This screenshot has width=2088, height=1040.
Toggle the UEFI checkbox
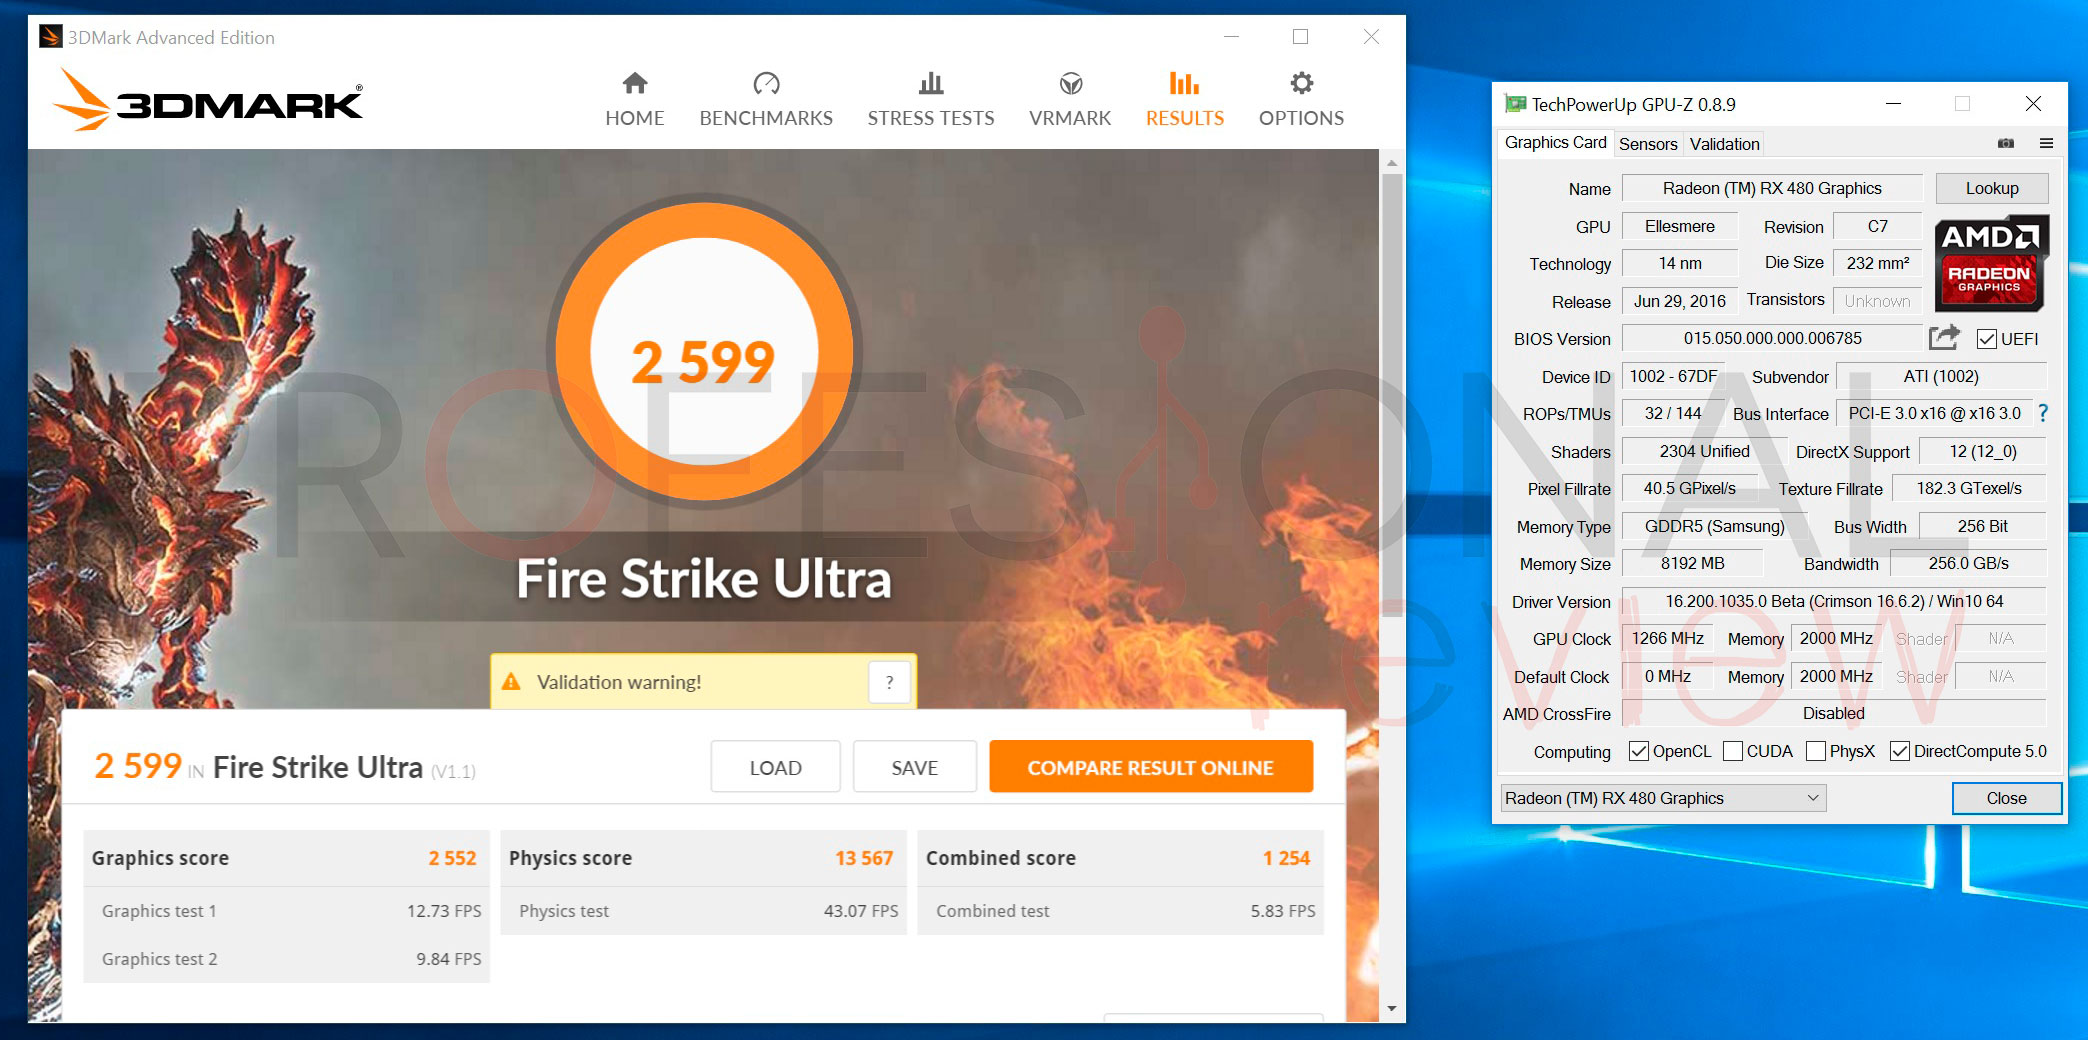pos(1987,339)
